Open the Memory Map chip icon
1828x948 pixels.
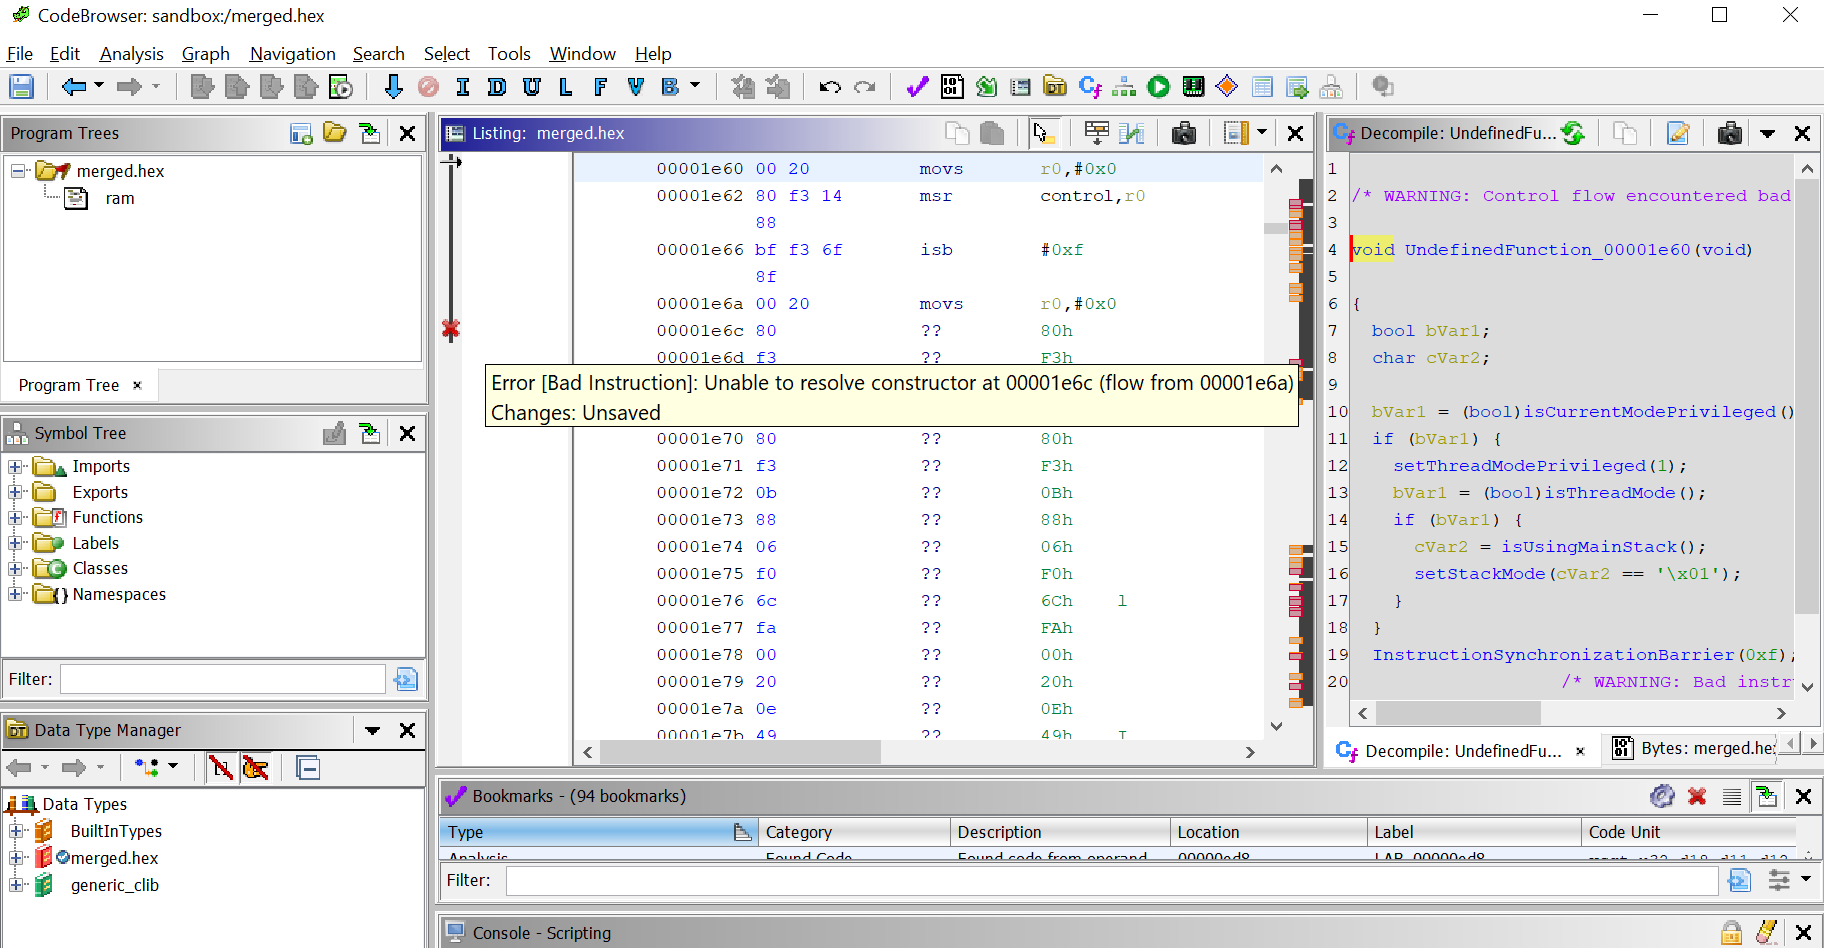point(1193,87)
